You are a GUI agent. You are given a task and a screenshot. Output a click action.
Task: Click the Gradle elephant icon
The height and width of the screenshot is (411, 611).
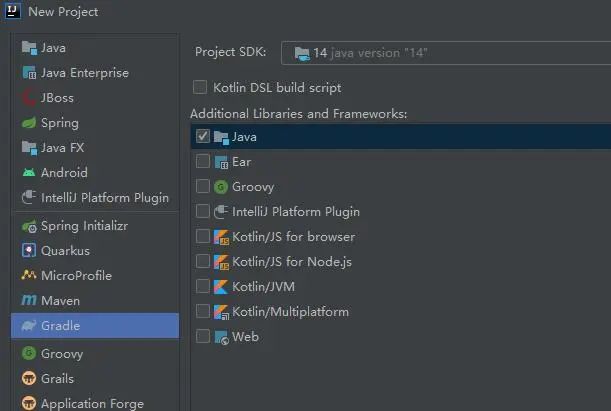pos(29,325)
